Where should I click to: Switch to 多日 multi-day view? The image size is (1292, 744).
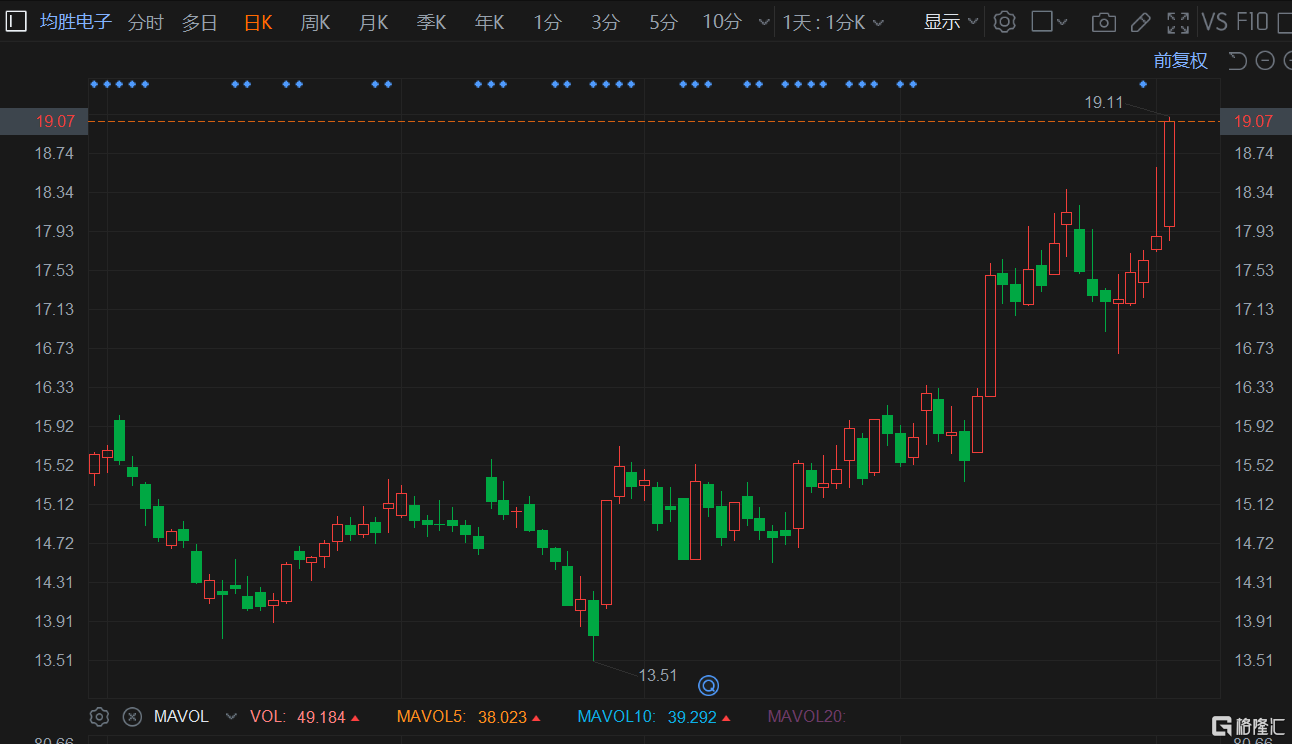(x=199, y=22)
